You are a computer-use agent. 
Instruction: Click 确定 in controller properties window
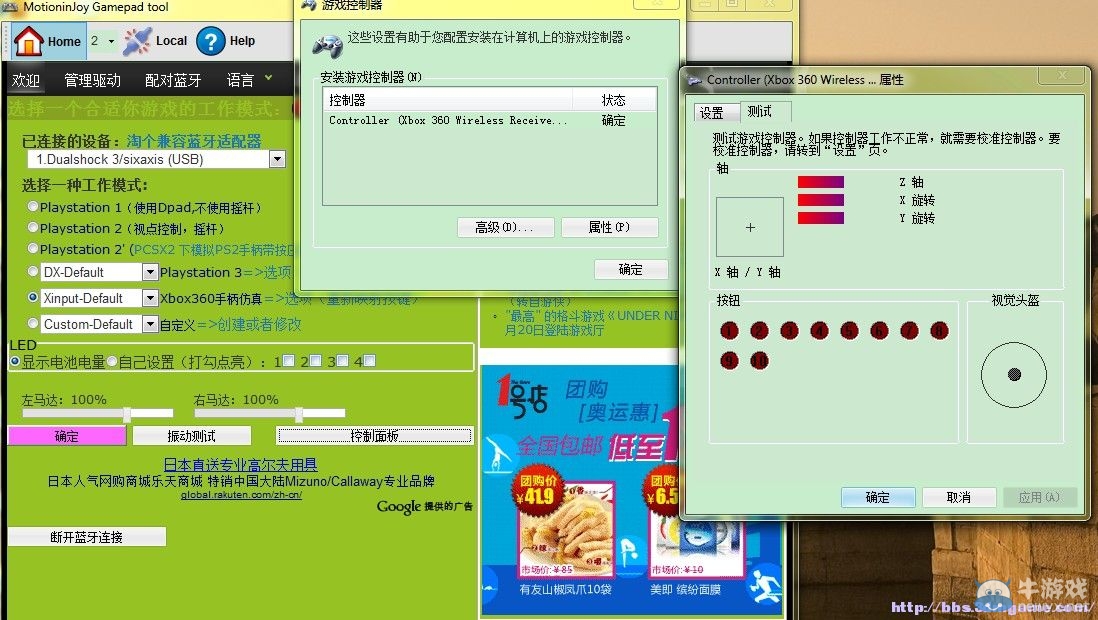(877, 497)
